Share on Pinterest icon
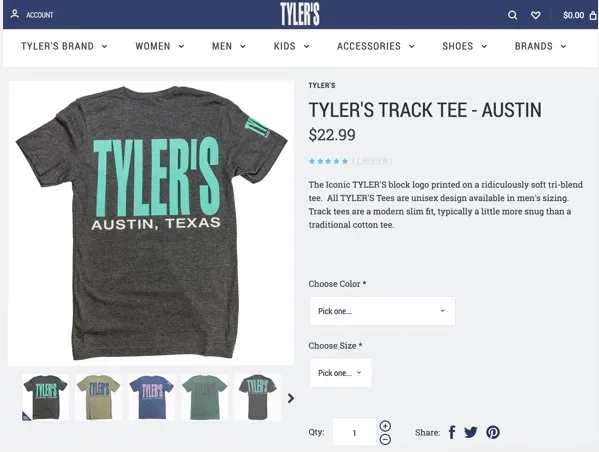The width and height of the screenshot is (599, 452). 493,432
